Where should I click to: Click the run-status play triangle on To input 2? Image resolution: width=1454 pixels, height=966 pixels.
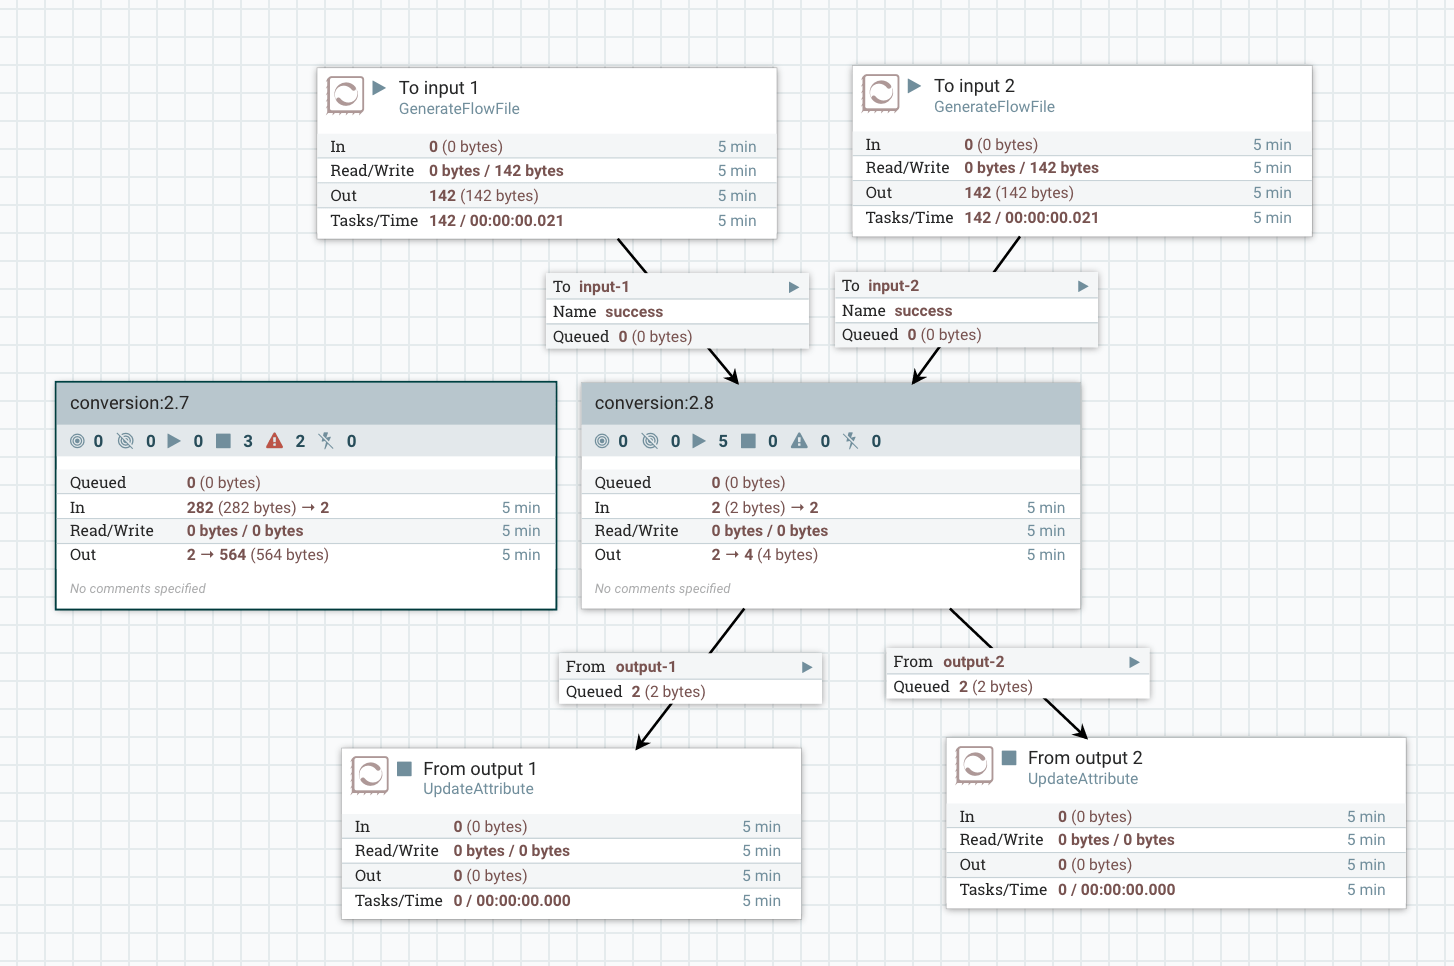click(915, 85)
